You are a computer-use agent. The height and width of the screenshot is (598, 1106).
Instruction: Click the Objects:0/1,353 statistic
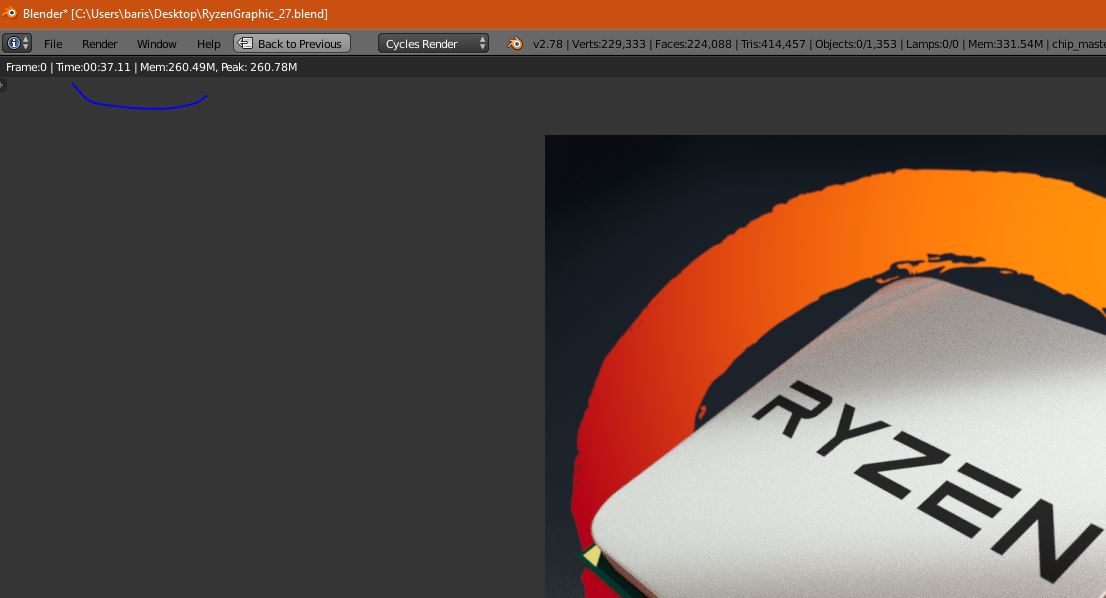tap(856, 44)
